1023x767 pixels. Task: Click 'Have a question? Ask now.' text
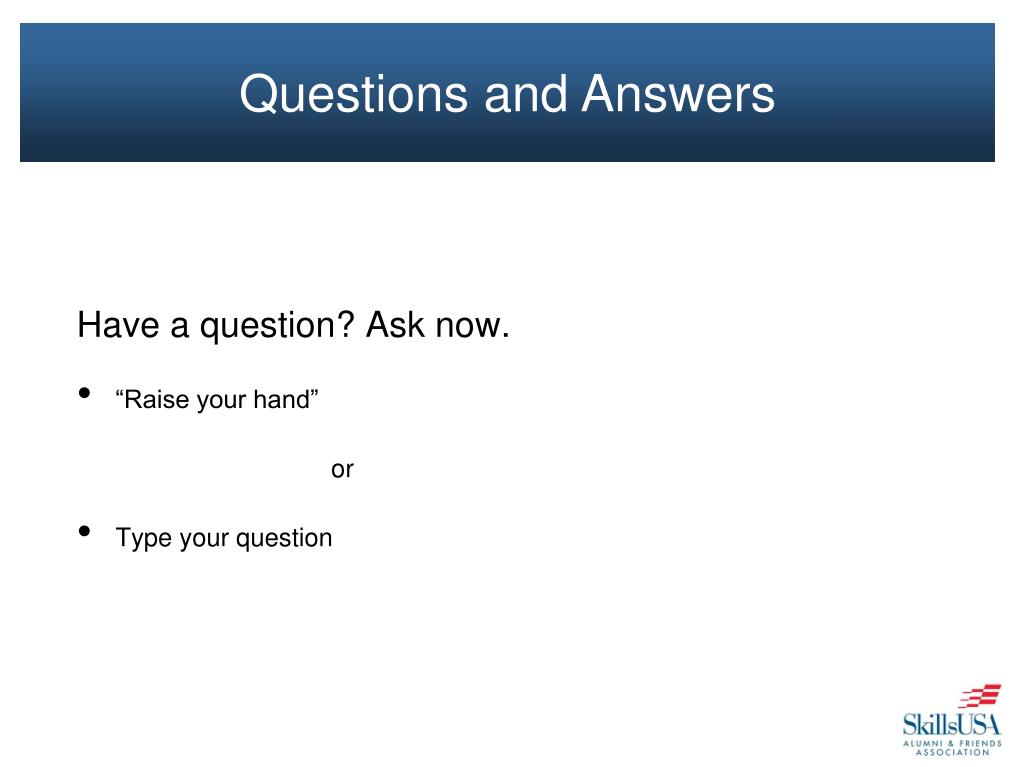tap(293, 325)
